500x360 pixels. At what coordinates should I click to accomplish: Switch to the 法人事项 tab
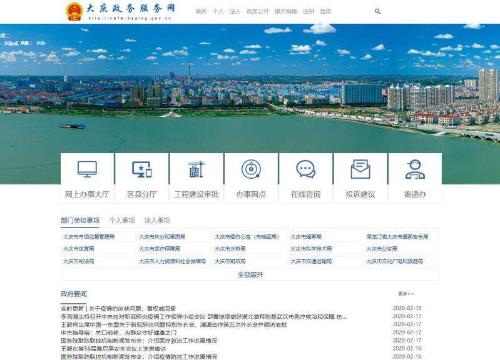(x=157, y=220)
